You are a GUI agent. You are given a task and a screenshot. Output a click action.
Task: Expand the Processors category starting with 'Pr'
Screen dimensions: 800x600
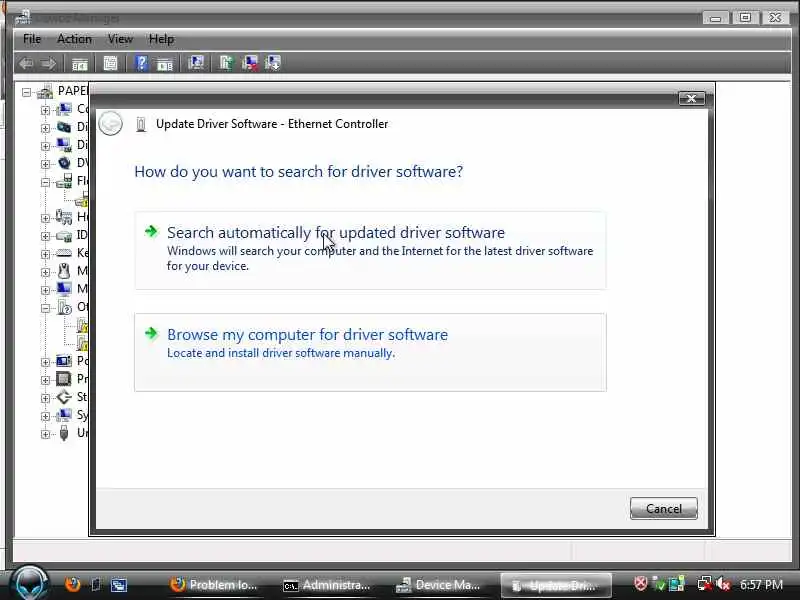tap(45, 380)
